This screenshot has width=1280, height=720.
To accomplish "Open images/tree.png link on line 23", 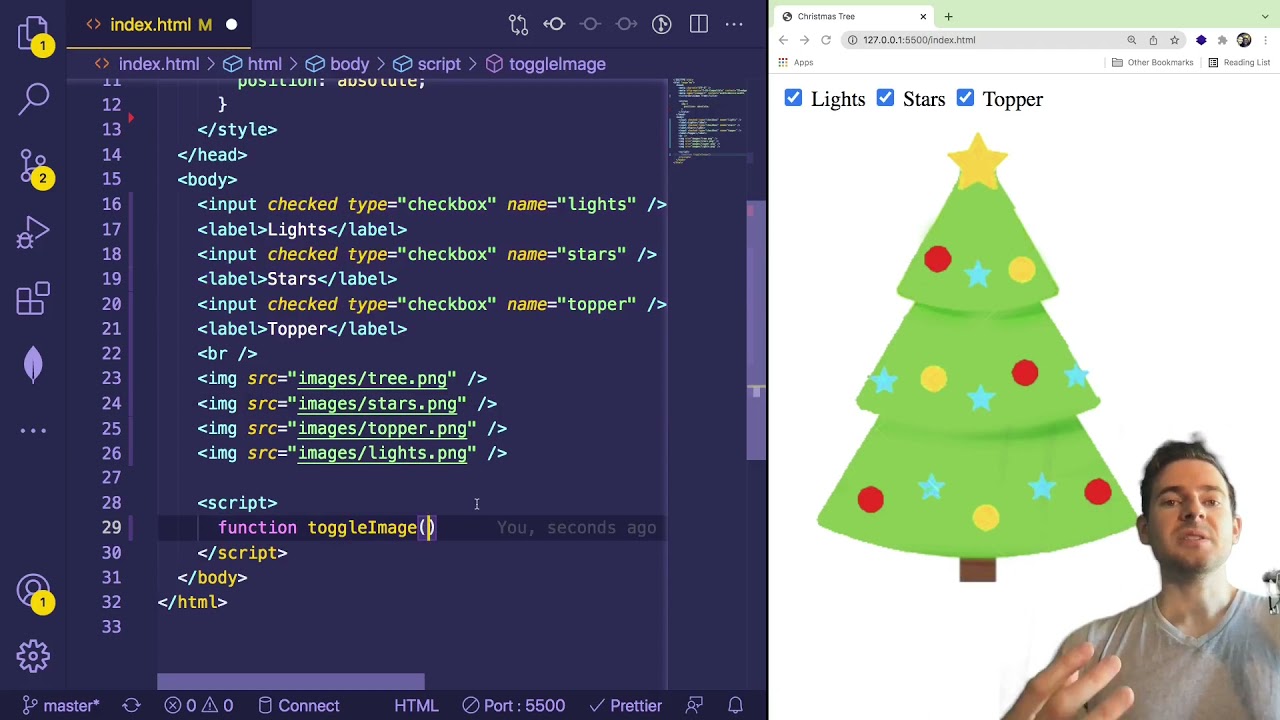I will click(372, 379).
